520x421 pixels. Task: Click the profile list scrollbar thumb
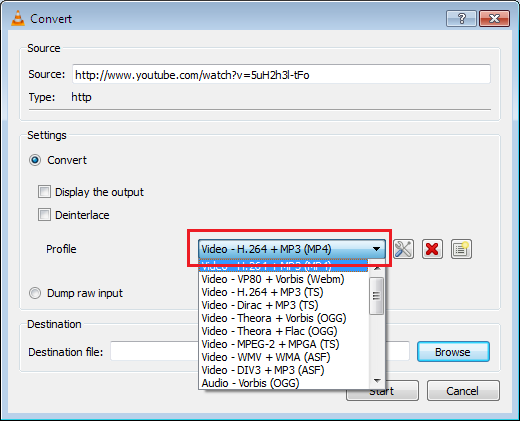click(x=377, y=296)
